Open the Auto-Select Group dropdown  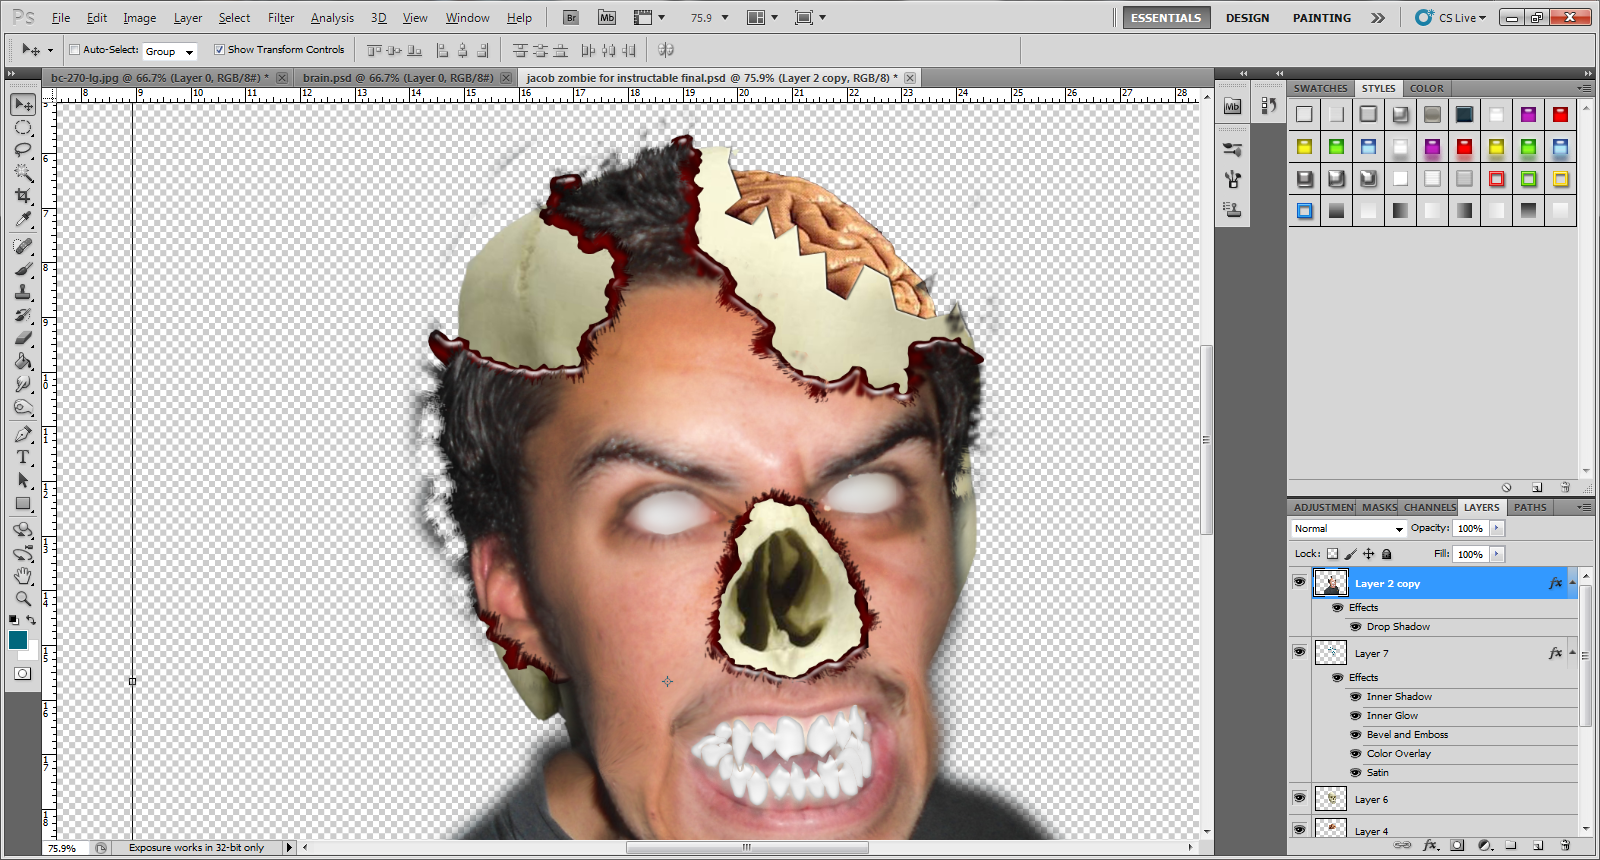170,51
